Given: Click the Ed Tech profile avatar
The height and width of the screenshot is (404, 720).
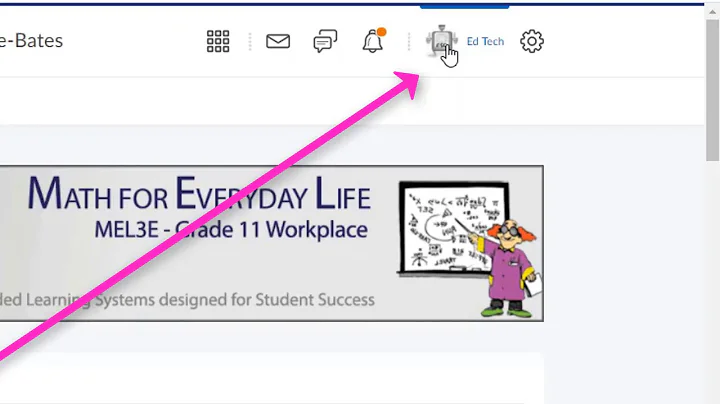Looking at the screenshot, I should [x=441, y=41].
